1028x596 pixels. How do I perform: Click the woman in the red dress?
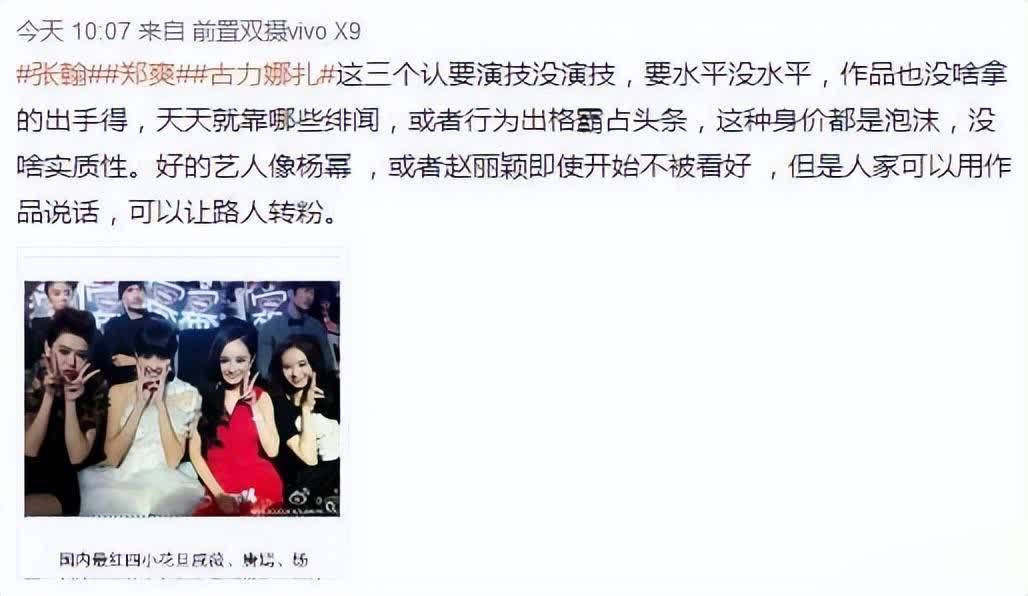click(239, 420)
